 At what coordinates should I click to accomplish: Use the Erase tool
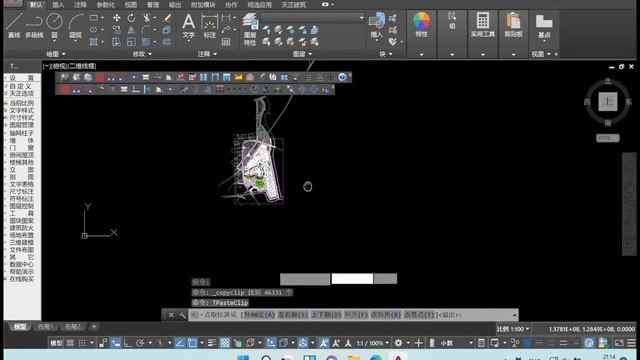[x=167, y=18]
